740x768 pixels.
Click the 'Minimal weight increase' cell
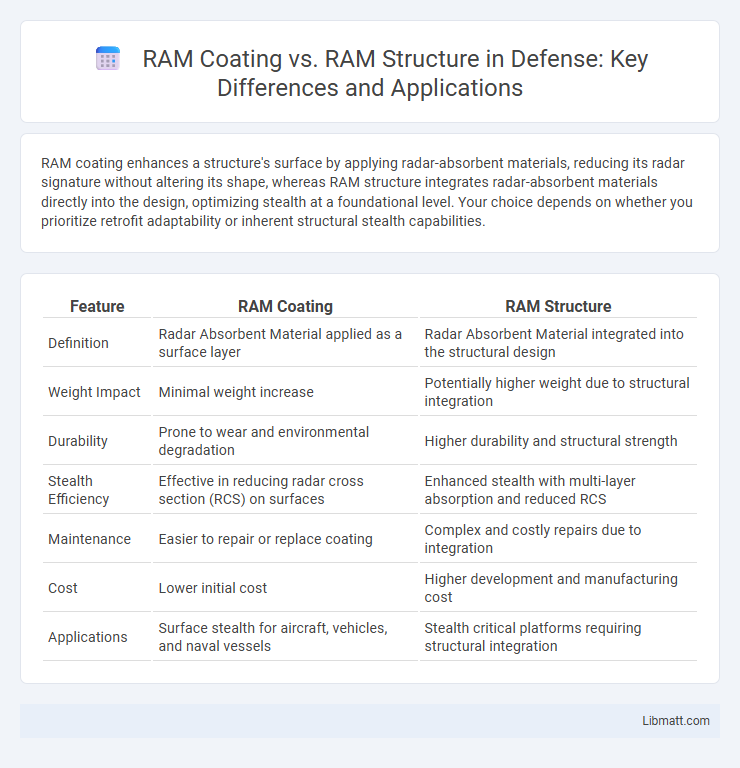(236, 392)
